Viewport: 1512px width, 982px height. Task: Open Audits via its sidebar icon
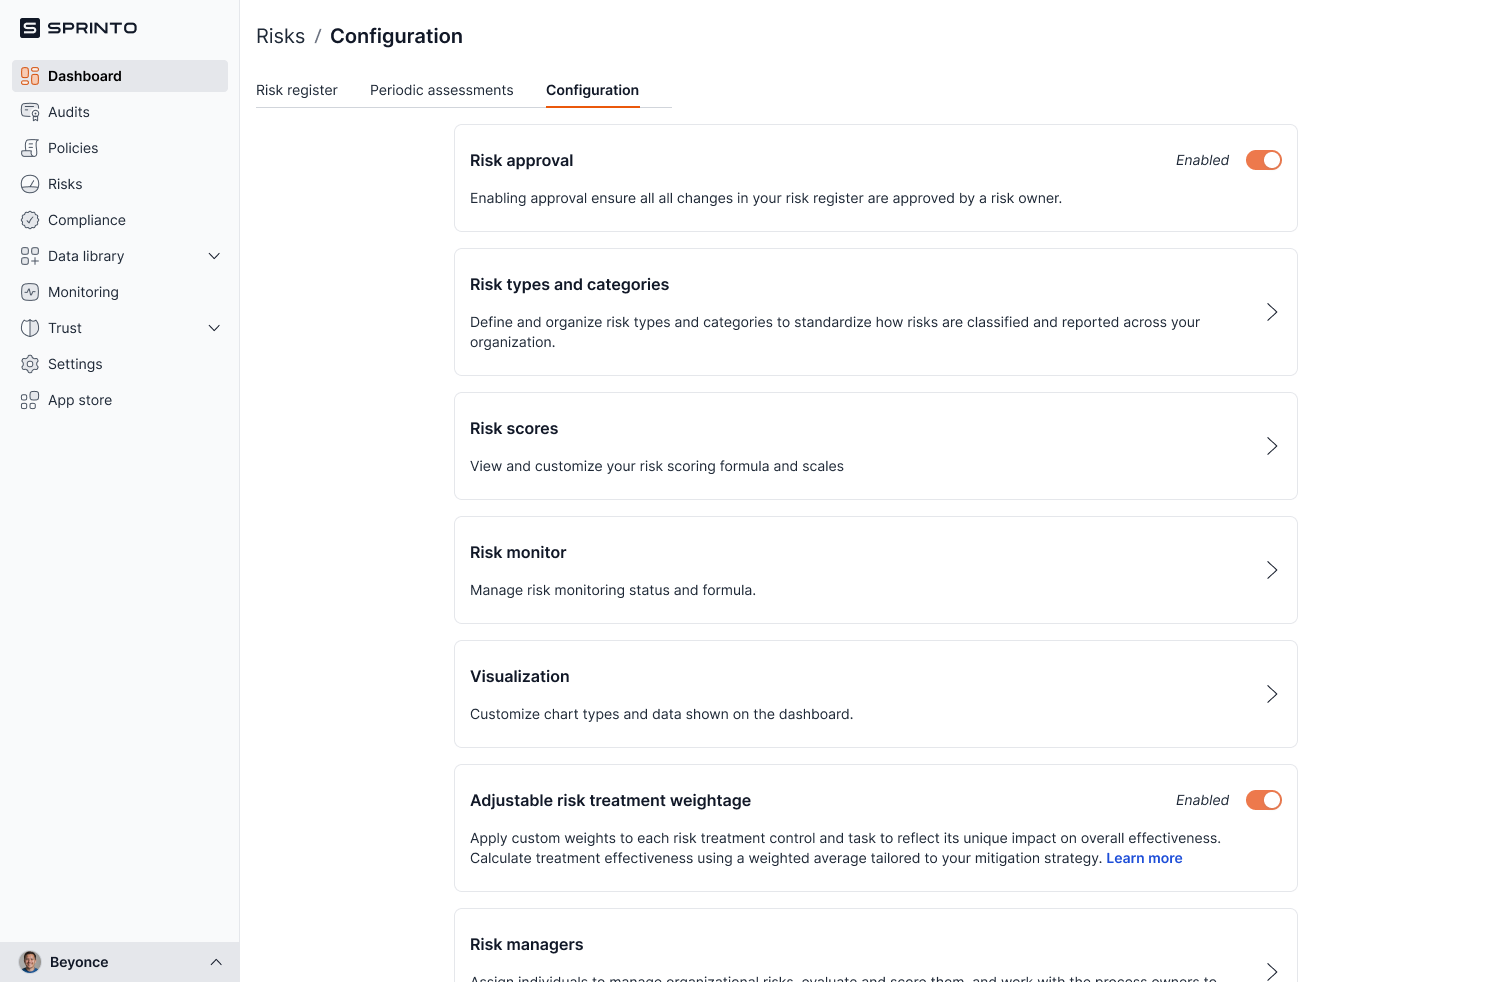(30, 112)
